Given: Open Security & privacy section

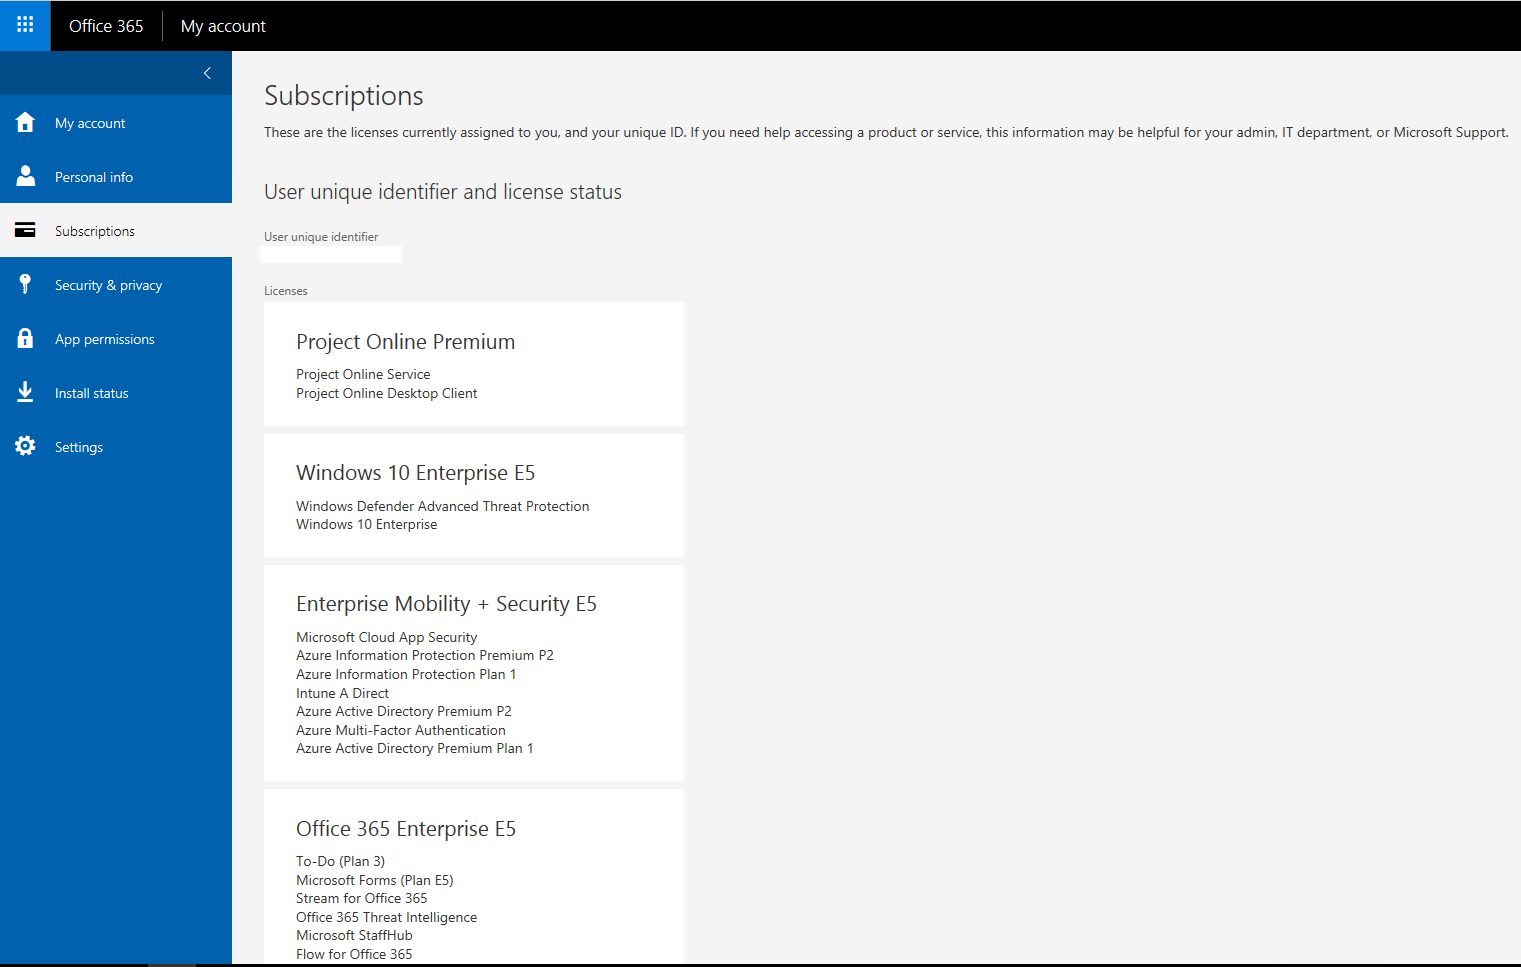Looking at the screenshot, I should tap(116, 284).
